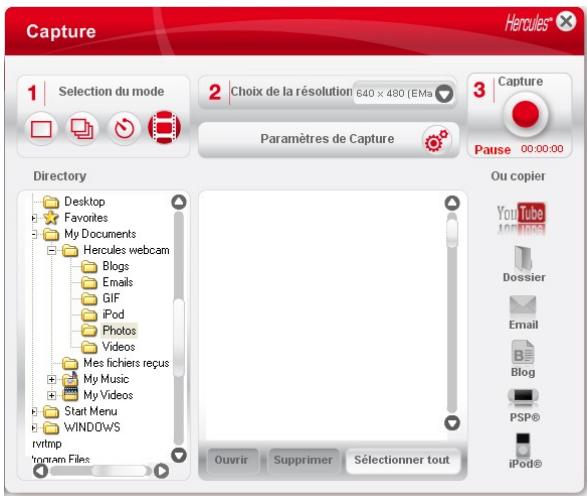Select the Favorites folder
The image size is (587, 496).
(x=86, y=217)
